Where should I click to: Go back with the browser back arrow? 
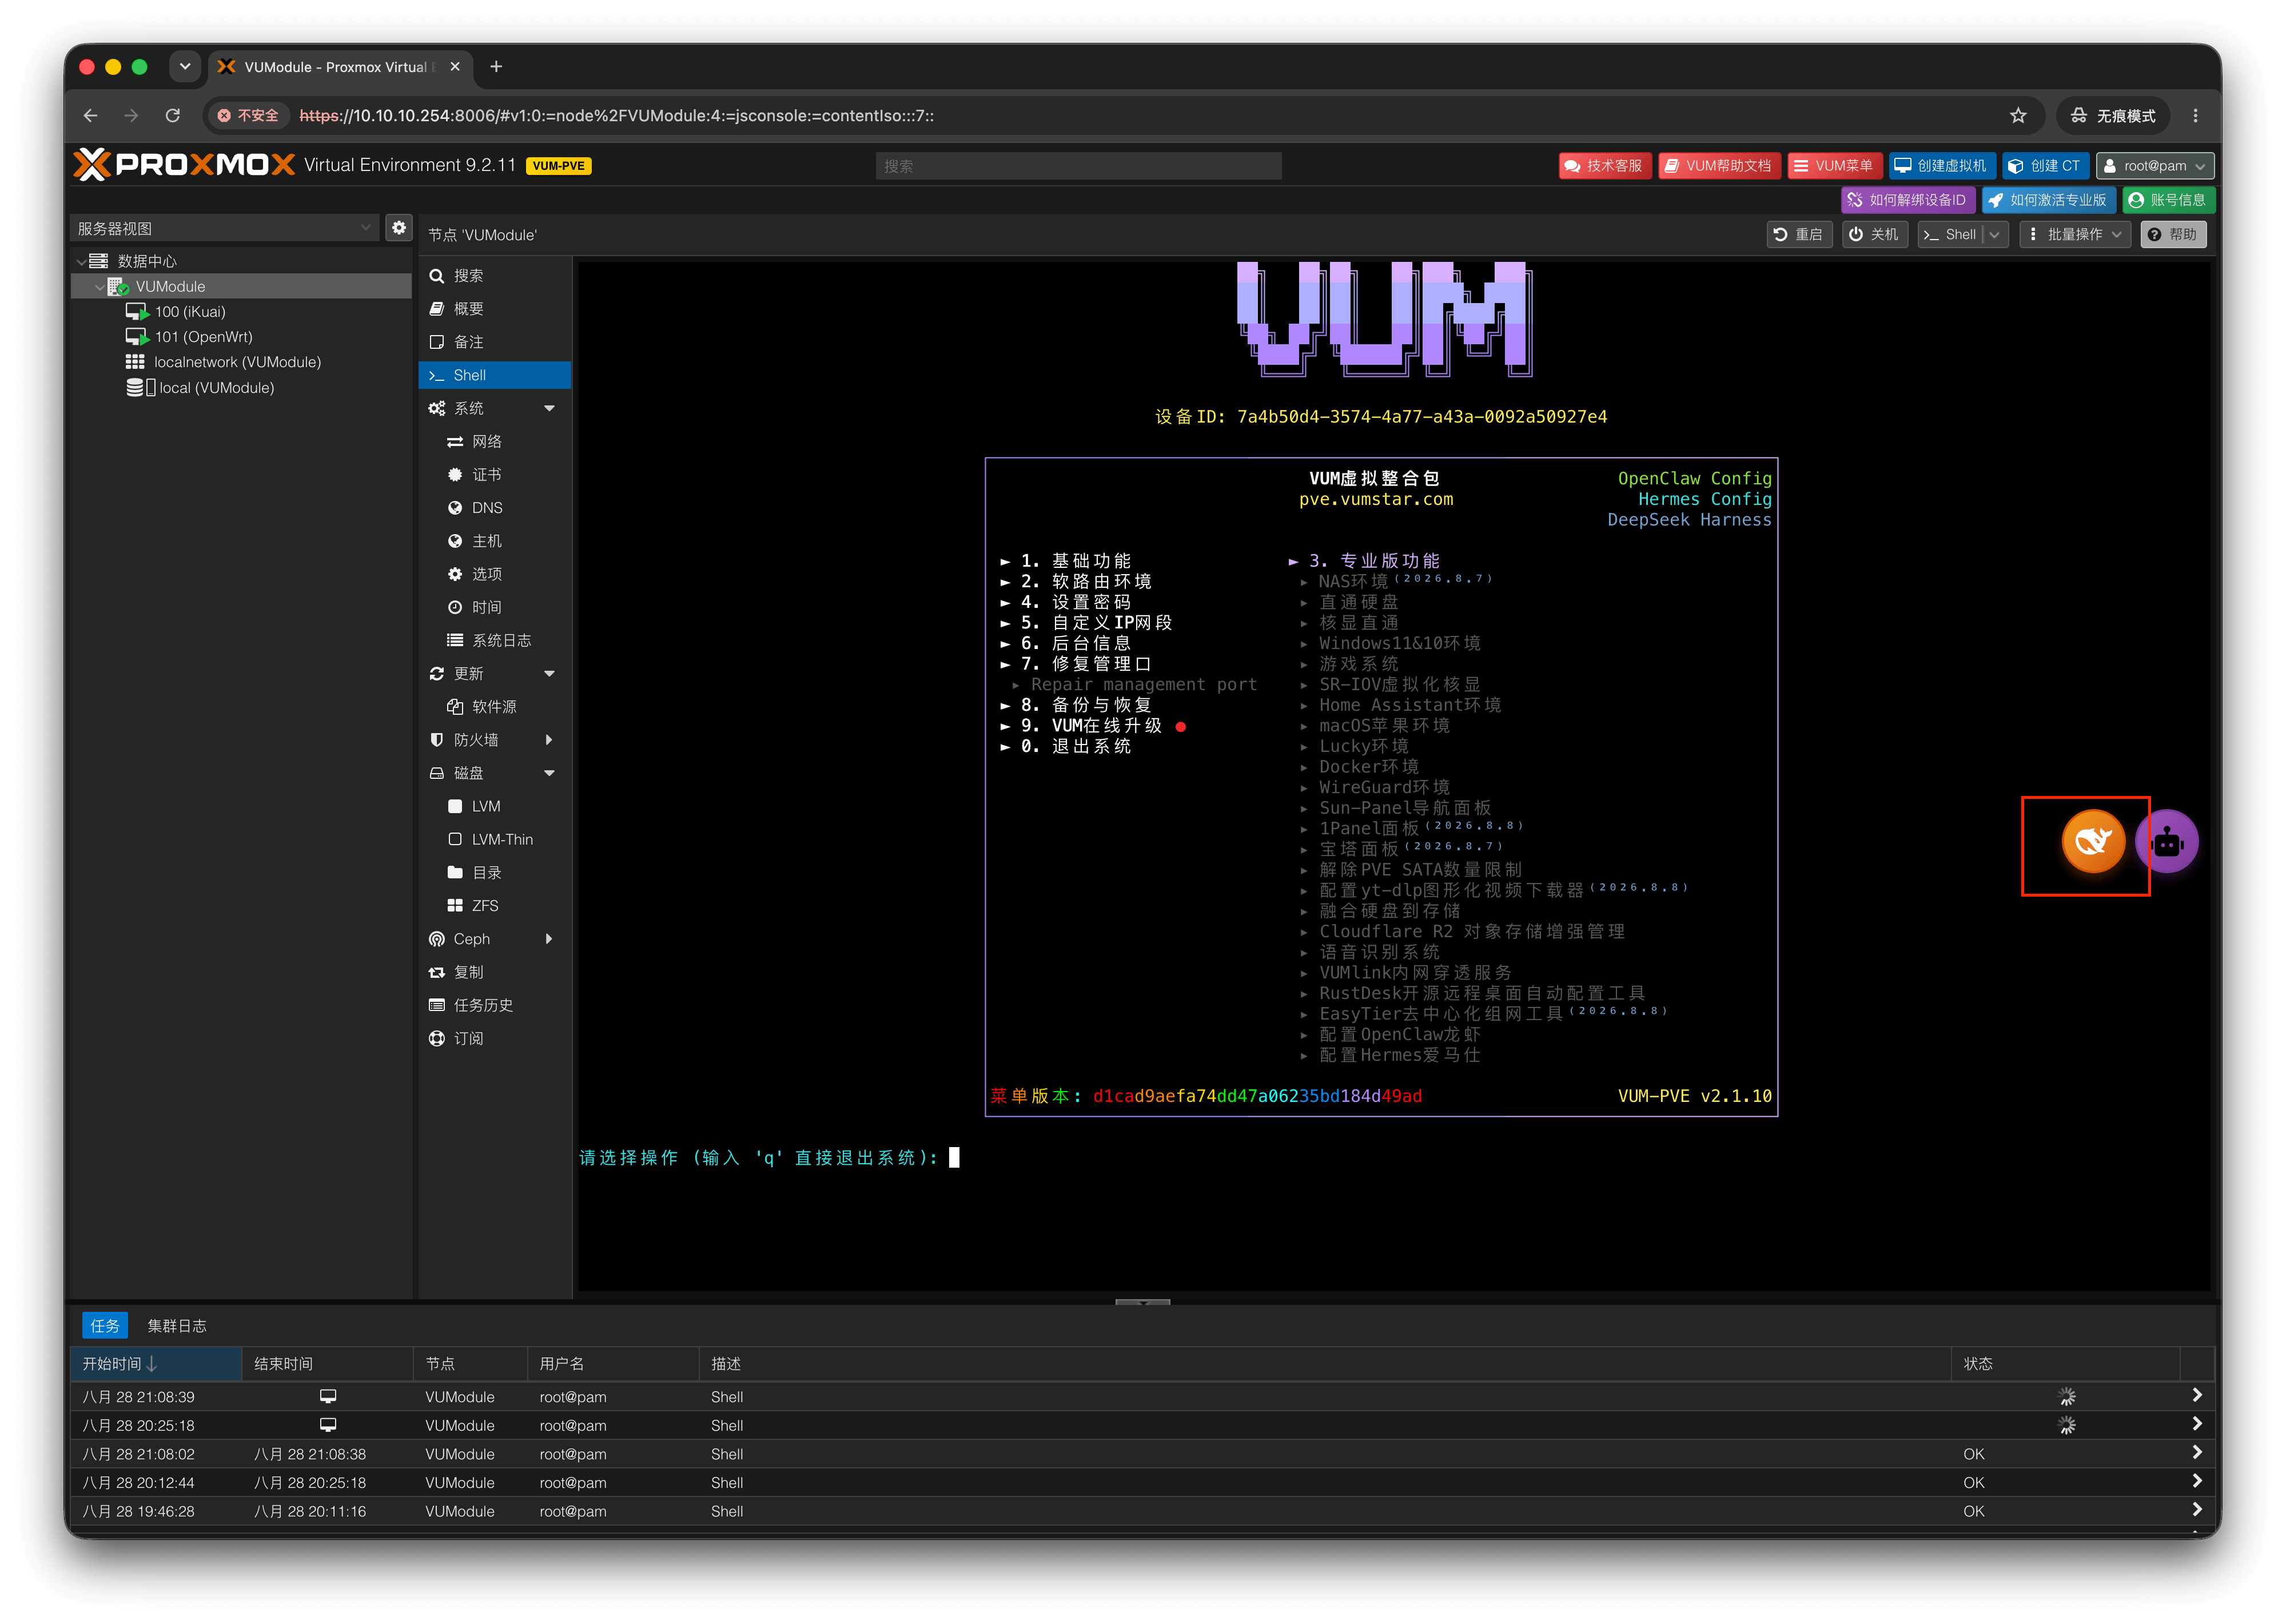coord(91,115)
